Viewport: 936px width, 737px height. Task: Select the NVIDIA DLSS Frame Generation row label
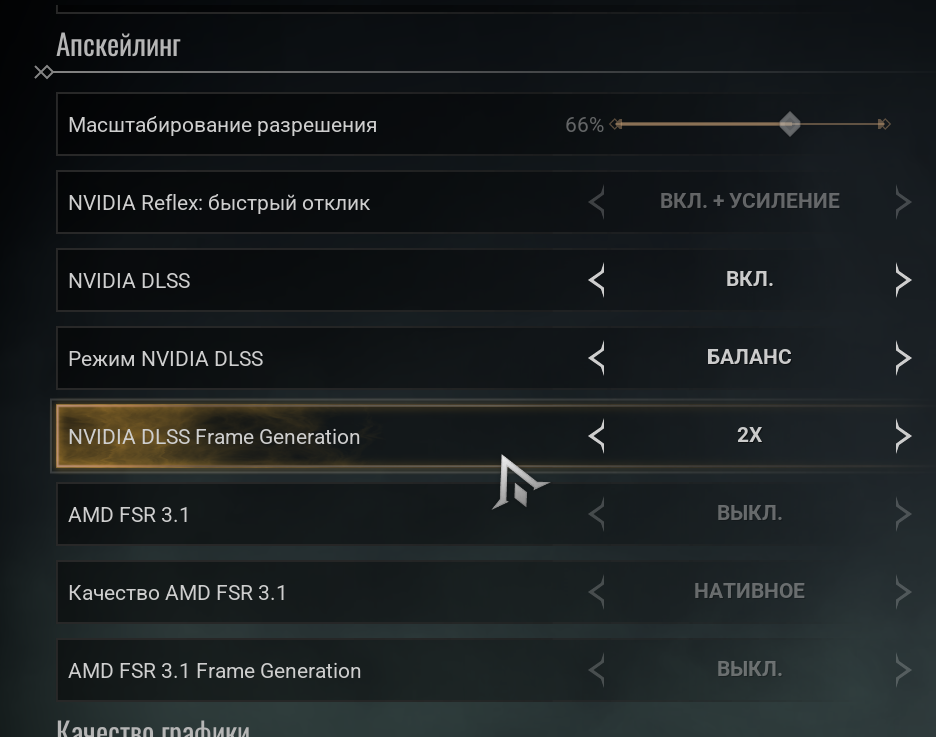pyautogui.click(x=214, y=437)
